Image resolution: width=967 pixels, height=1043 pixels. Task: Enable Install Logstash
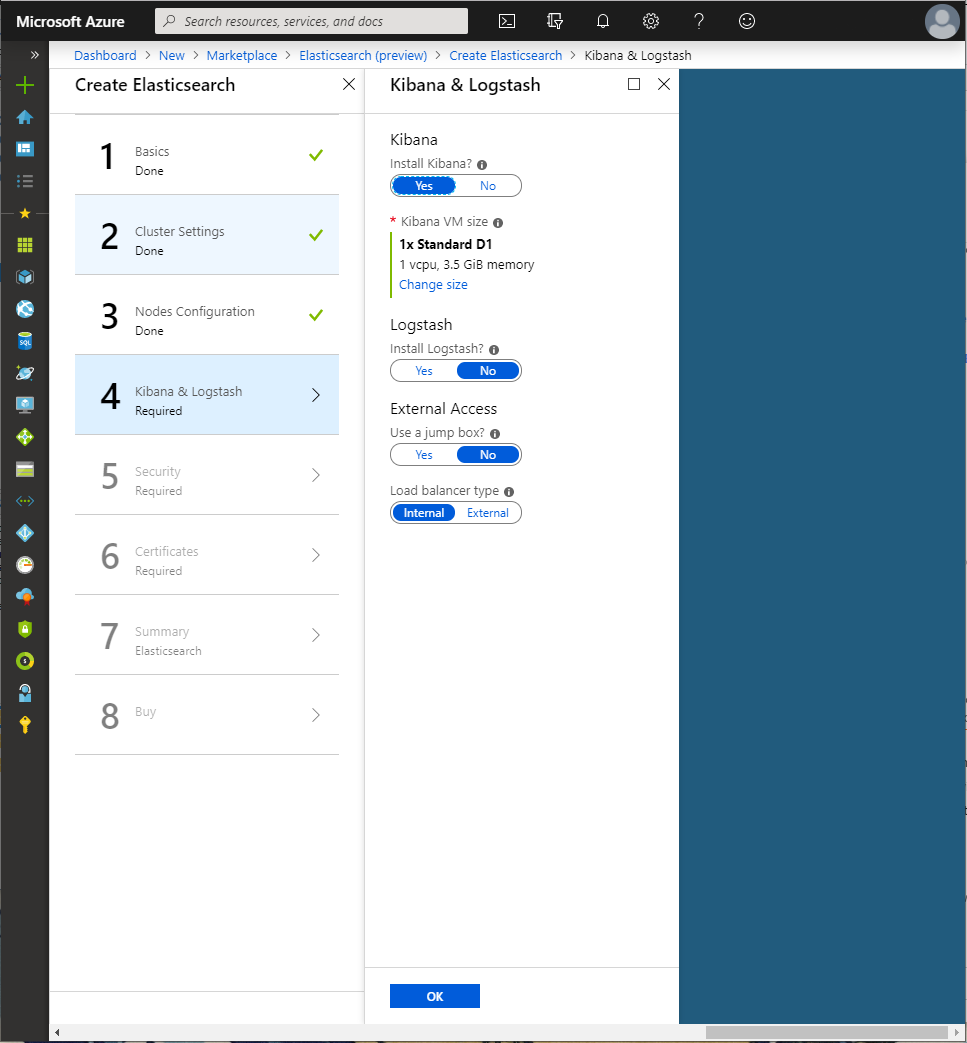423,370
